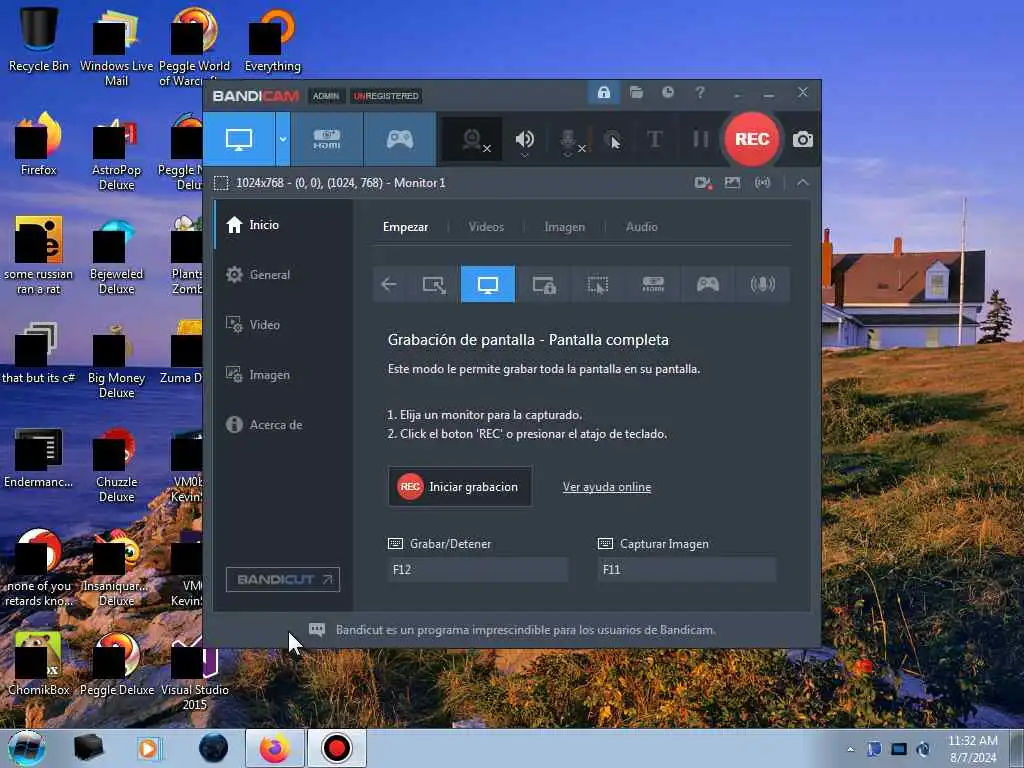Select Screen Recording mode in top toolbar
1024x768 pixels.
(239, 139)
